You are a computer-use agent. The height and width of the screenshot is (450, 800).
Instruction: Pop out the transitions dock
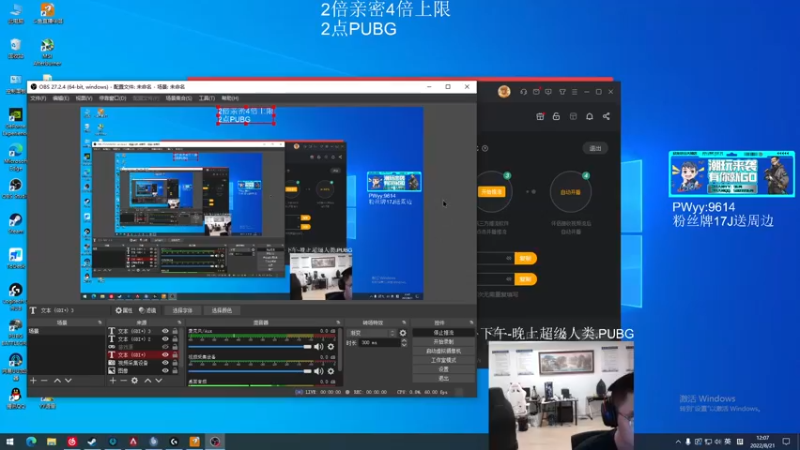404,322
